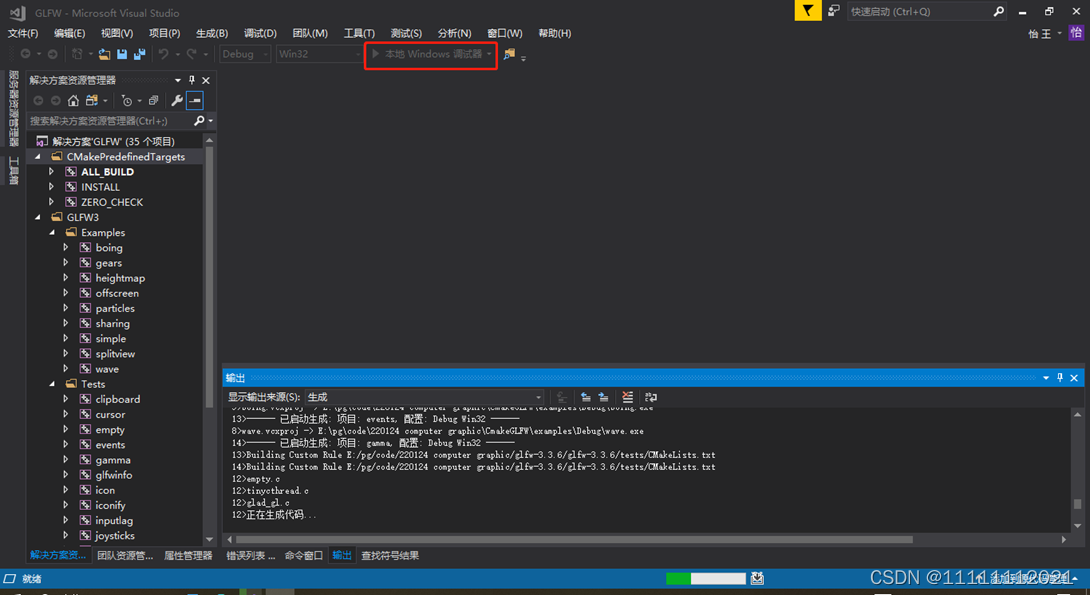Click the Open File folder icon
This screenshot has width=1090, height=595.
pyautogui.click(x=104, y=54)
